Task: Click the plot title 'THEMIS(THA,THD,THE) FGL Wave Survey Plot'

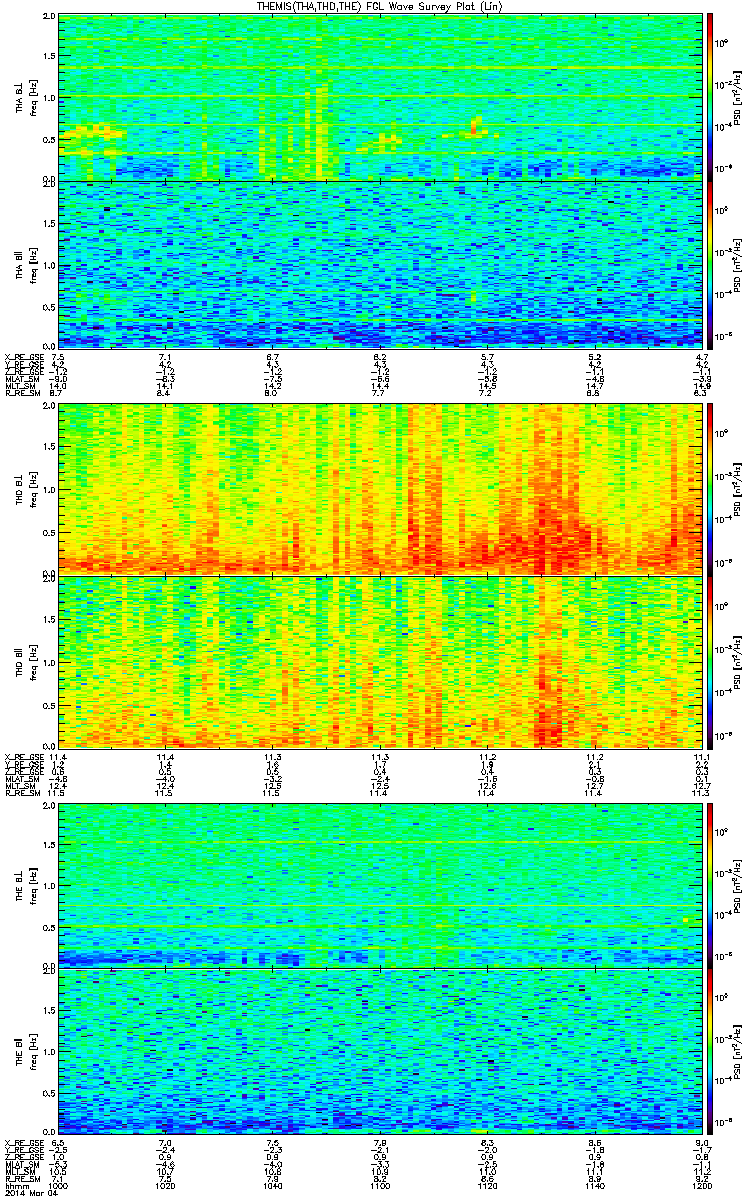Action: tap(380, 6)
